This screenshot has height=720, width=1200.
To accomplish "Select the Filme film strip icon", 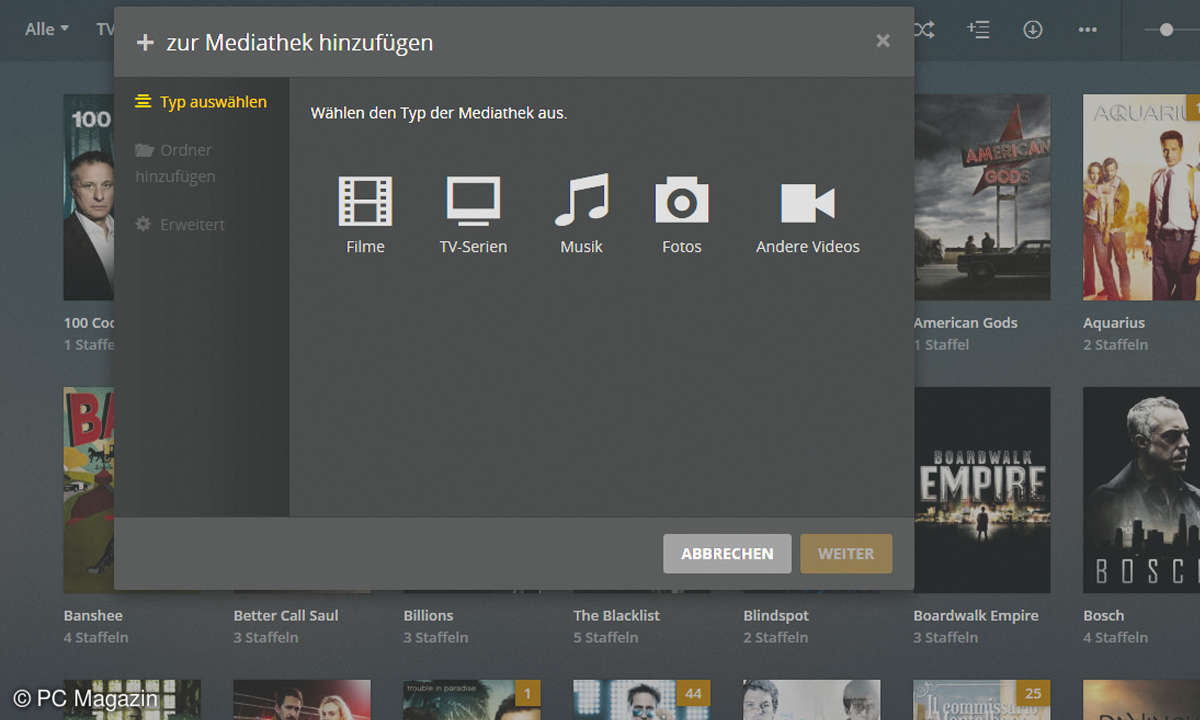I will [x=365, y=201].
